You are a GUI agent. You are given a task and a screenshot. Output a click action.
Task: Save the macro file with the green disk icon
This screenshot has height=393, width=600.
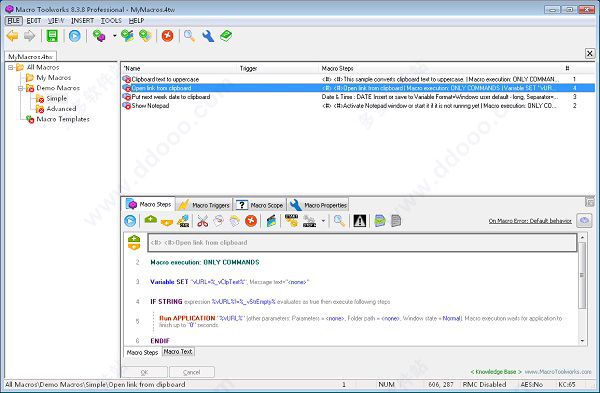52,36
